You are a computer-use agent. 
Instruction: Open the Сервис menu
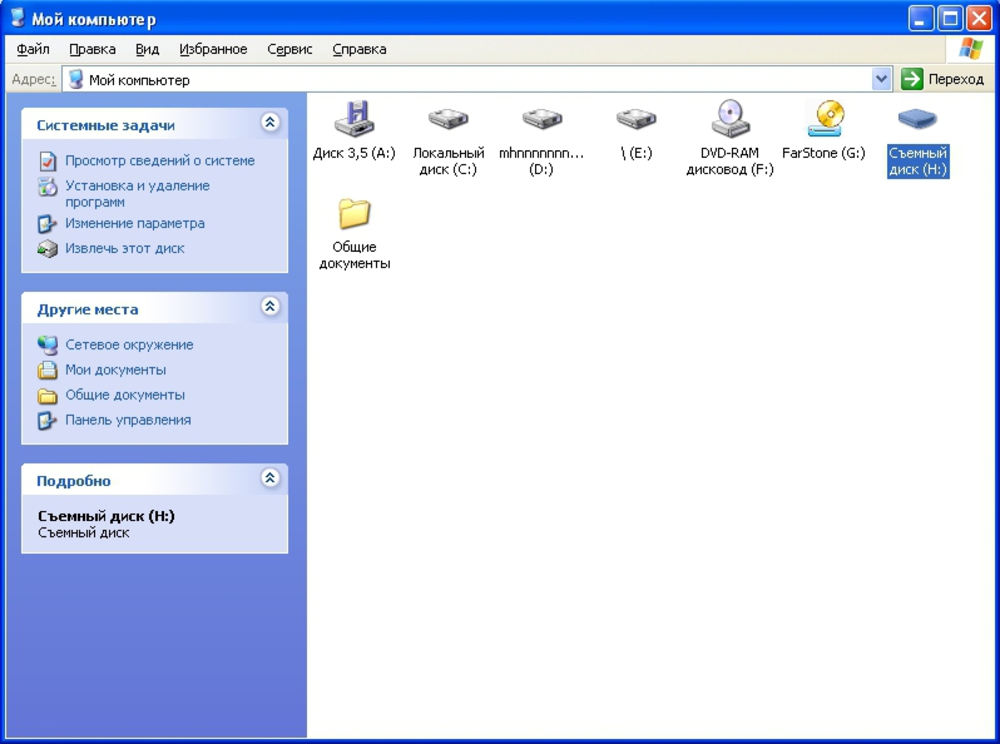290,49
